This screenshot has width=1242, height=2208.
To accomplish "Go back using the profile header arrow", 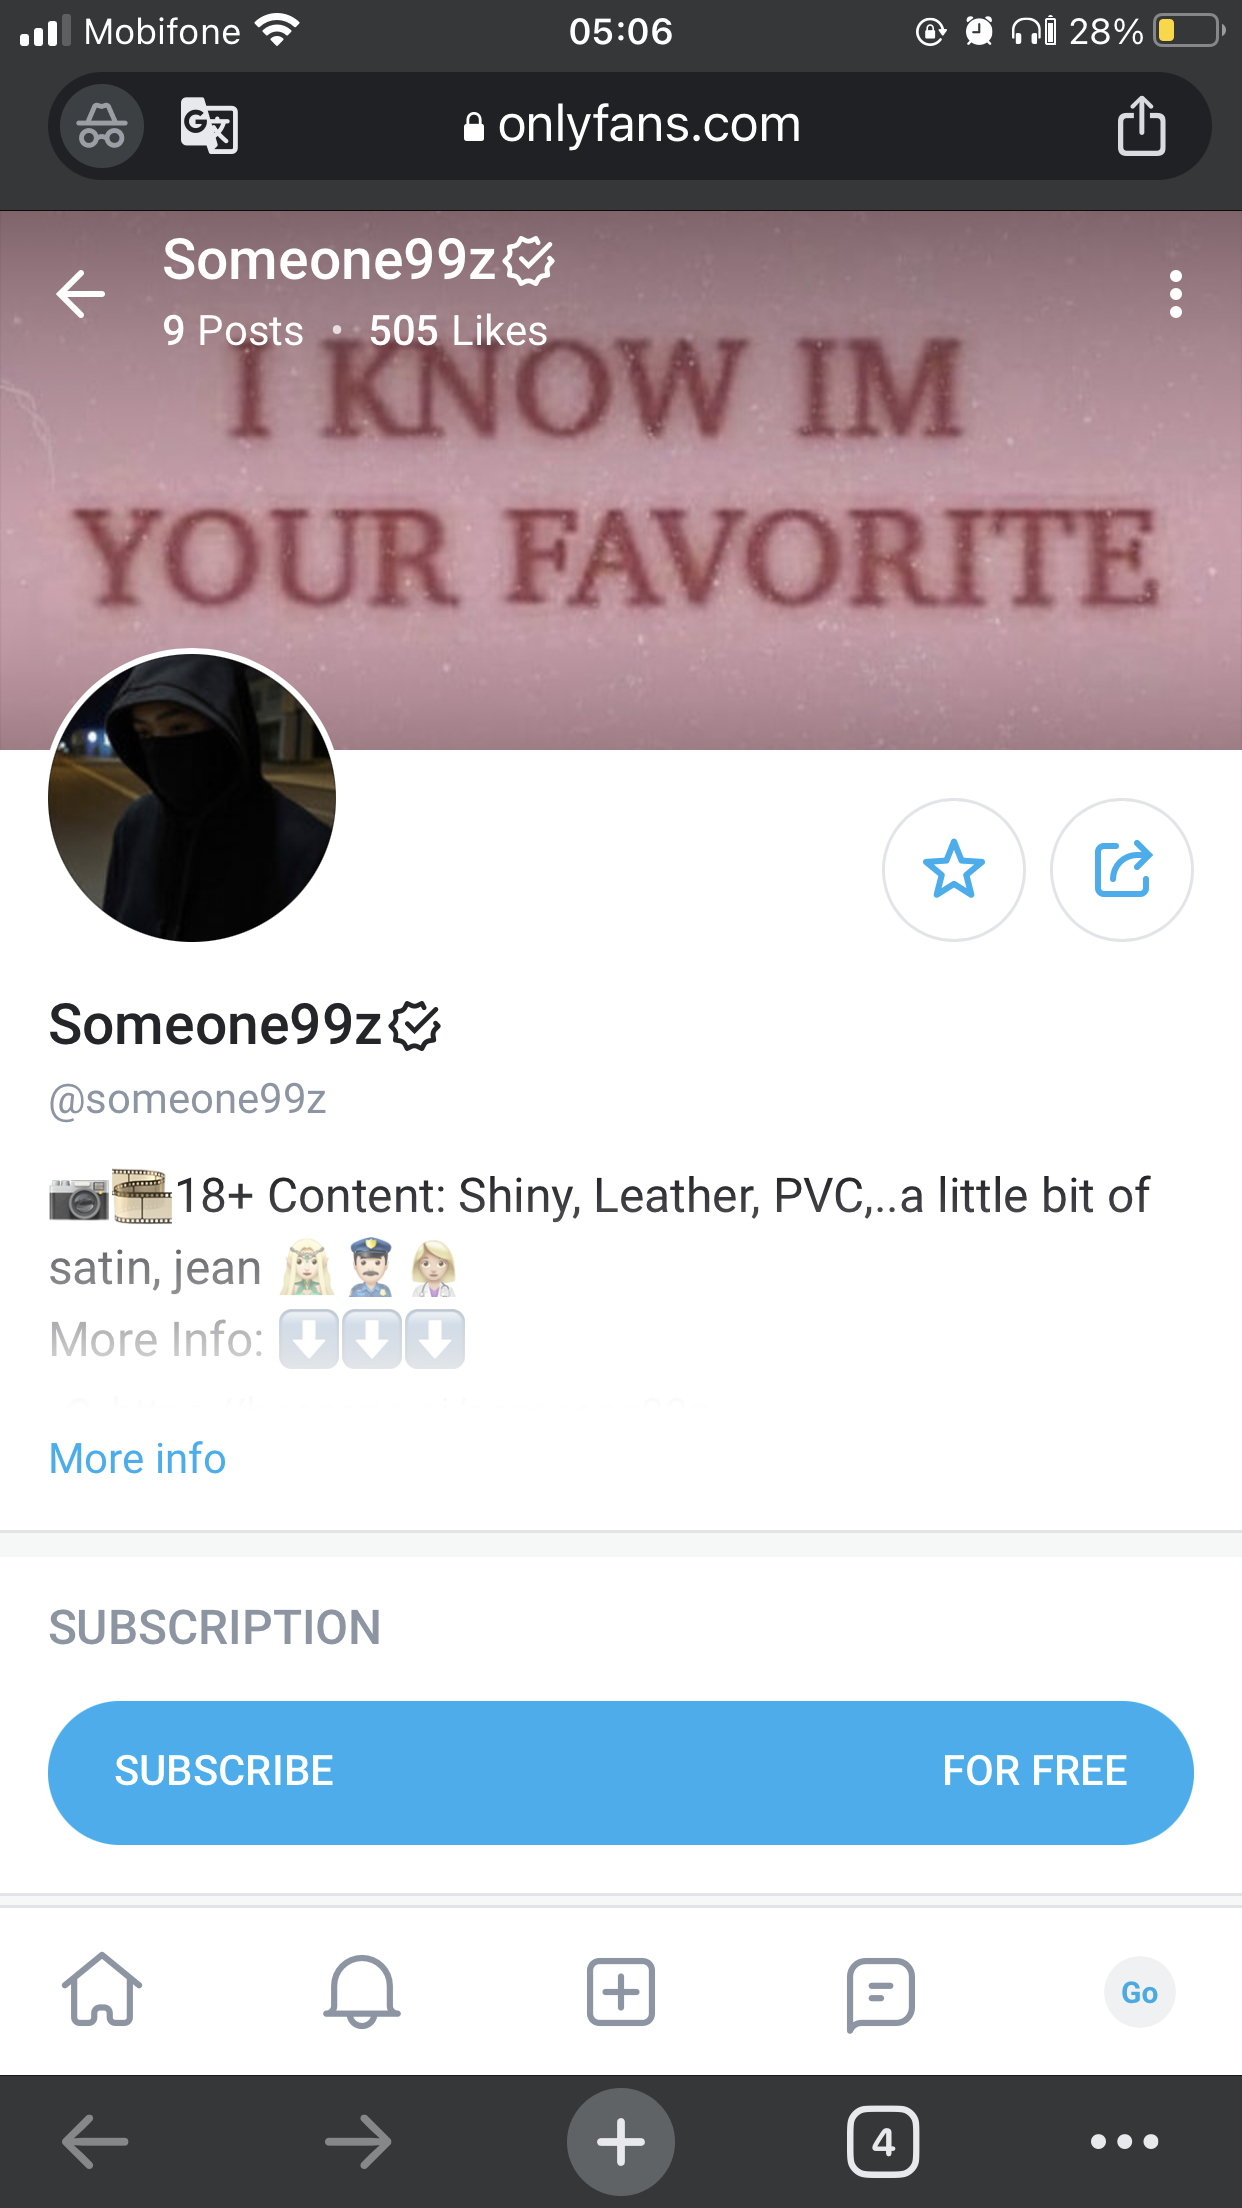I will click(81, 294).
